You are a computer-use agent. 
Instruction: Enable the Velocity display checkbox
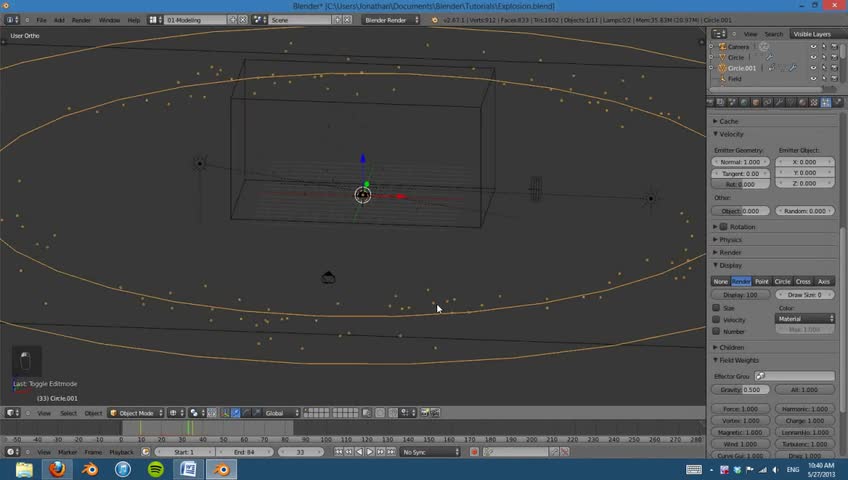716,319
